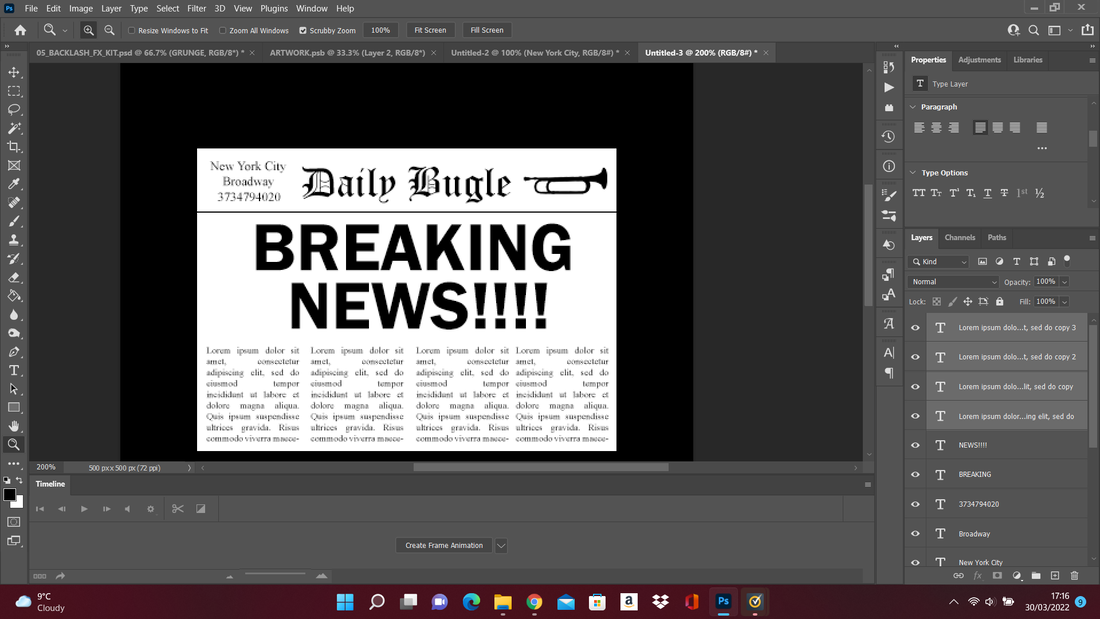Select the Path Selection tool
The image size is (1100, 619).
tap(14, 389)
